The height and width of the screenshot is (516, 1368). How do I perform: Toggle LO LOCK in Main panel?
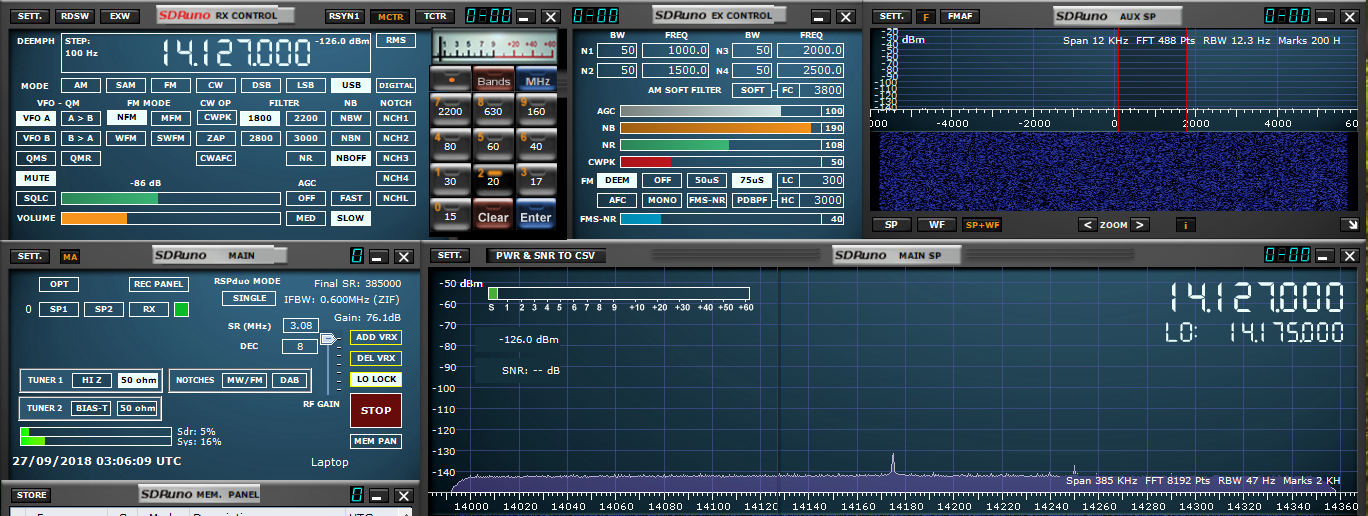pos(376,379)
